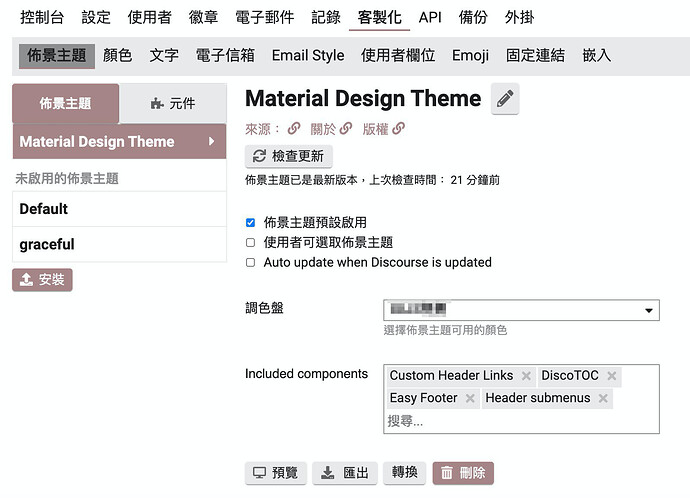Viewport: 690px width, 498px height.
Task: Open the 來源 source link icon
Action: (294, 129)
